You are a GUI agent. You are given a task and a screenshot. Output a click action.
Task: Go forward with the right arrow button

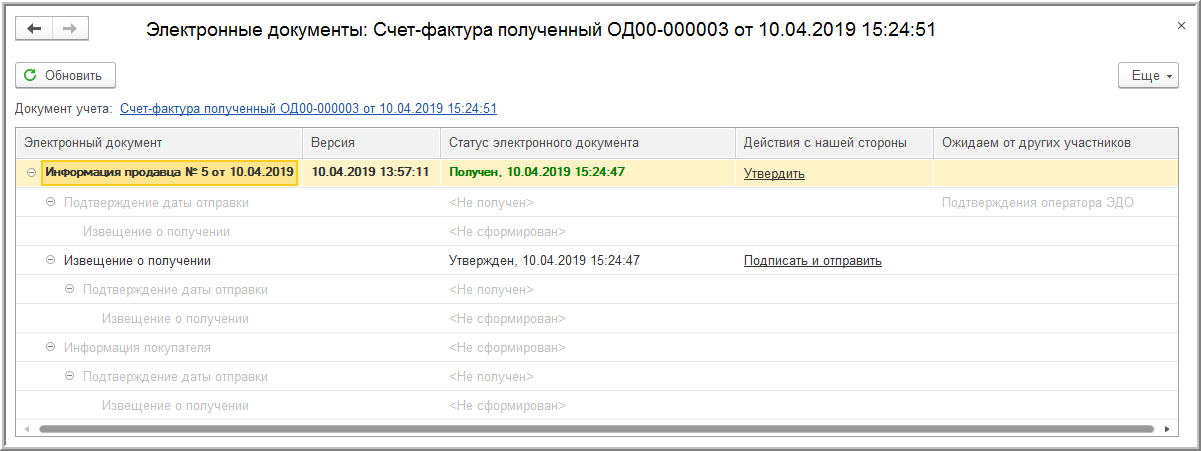(70, 28)
